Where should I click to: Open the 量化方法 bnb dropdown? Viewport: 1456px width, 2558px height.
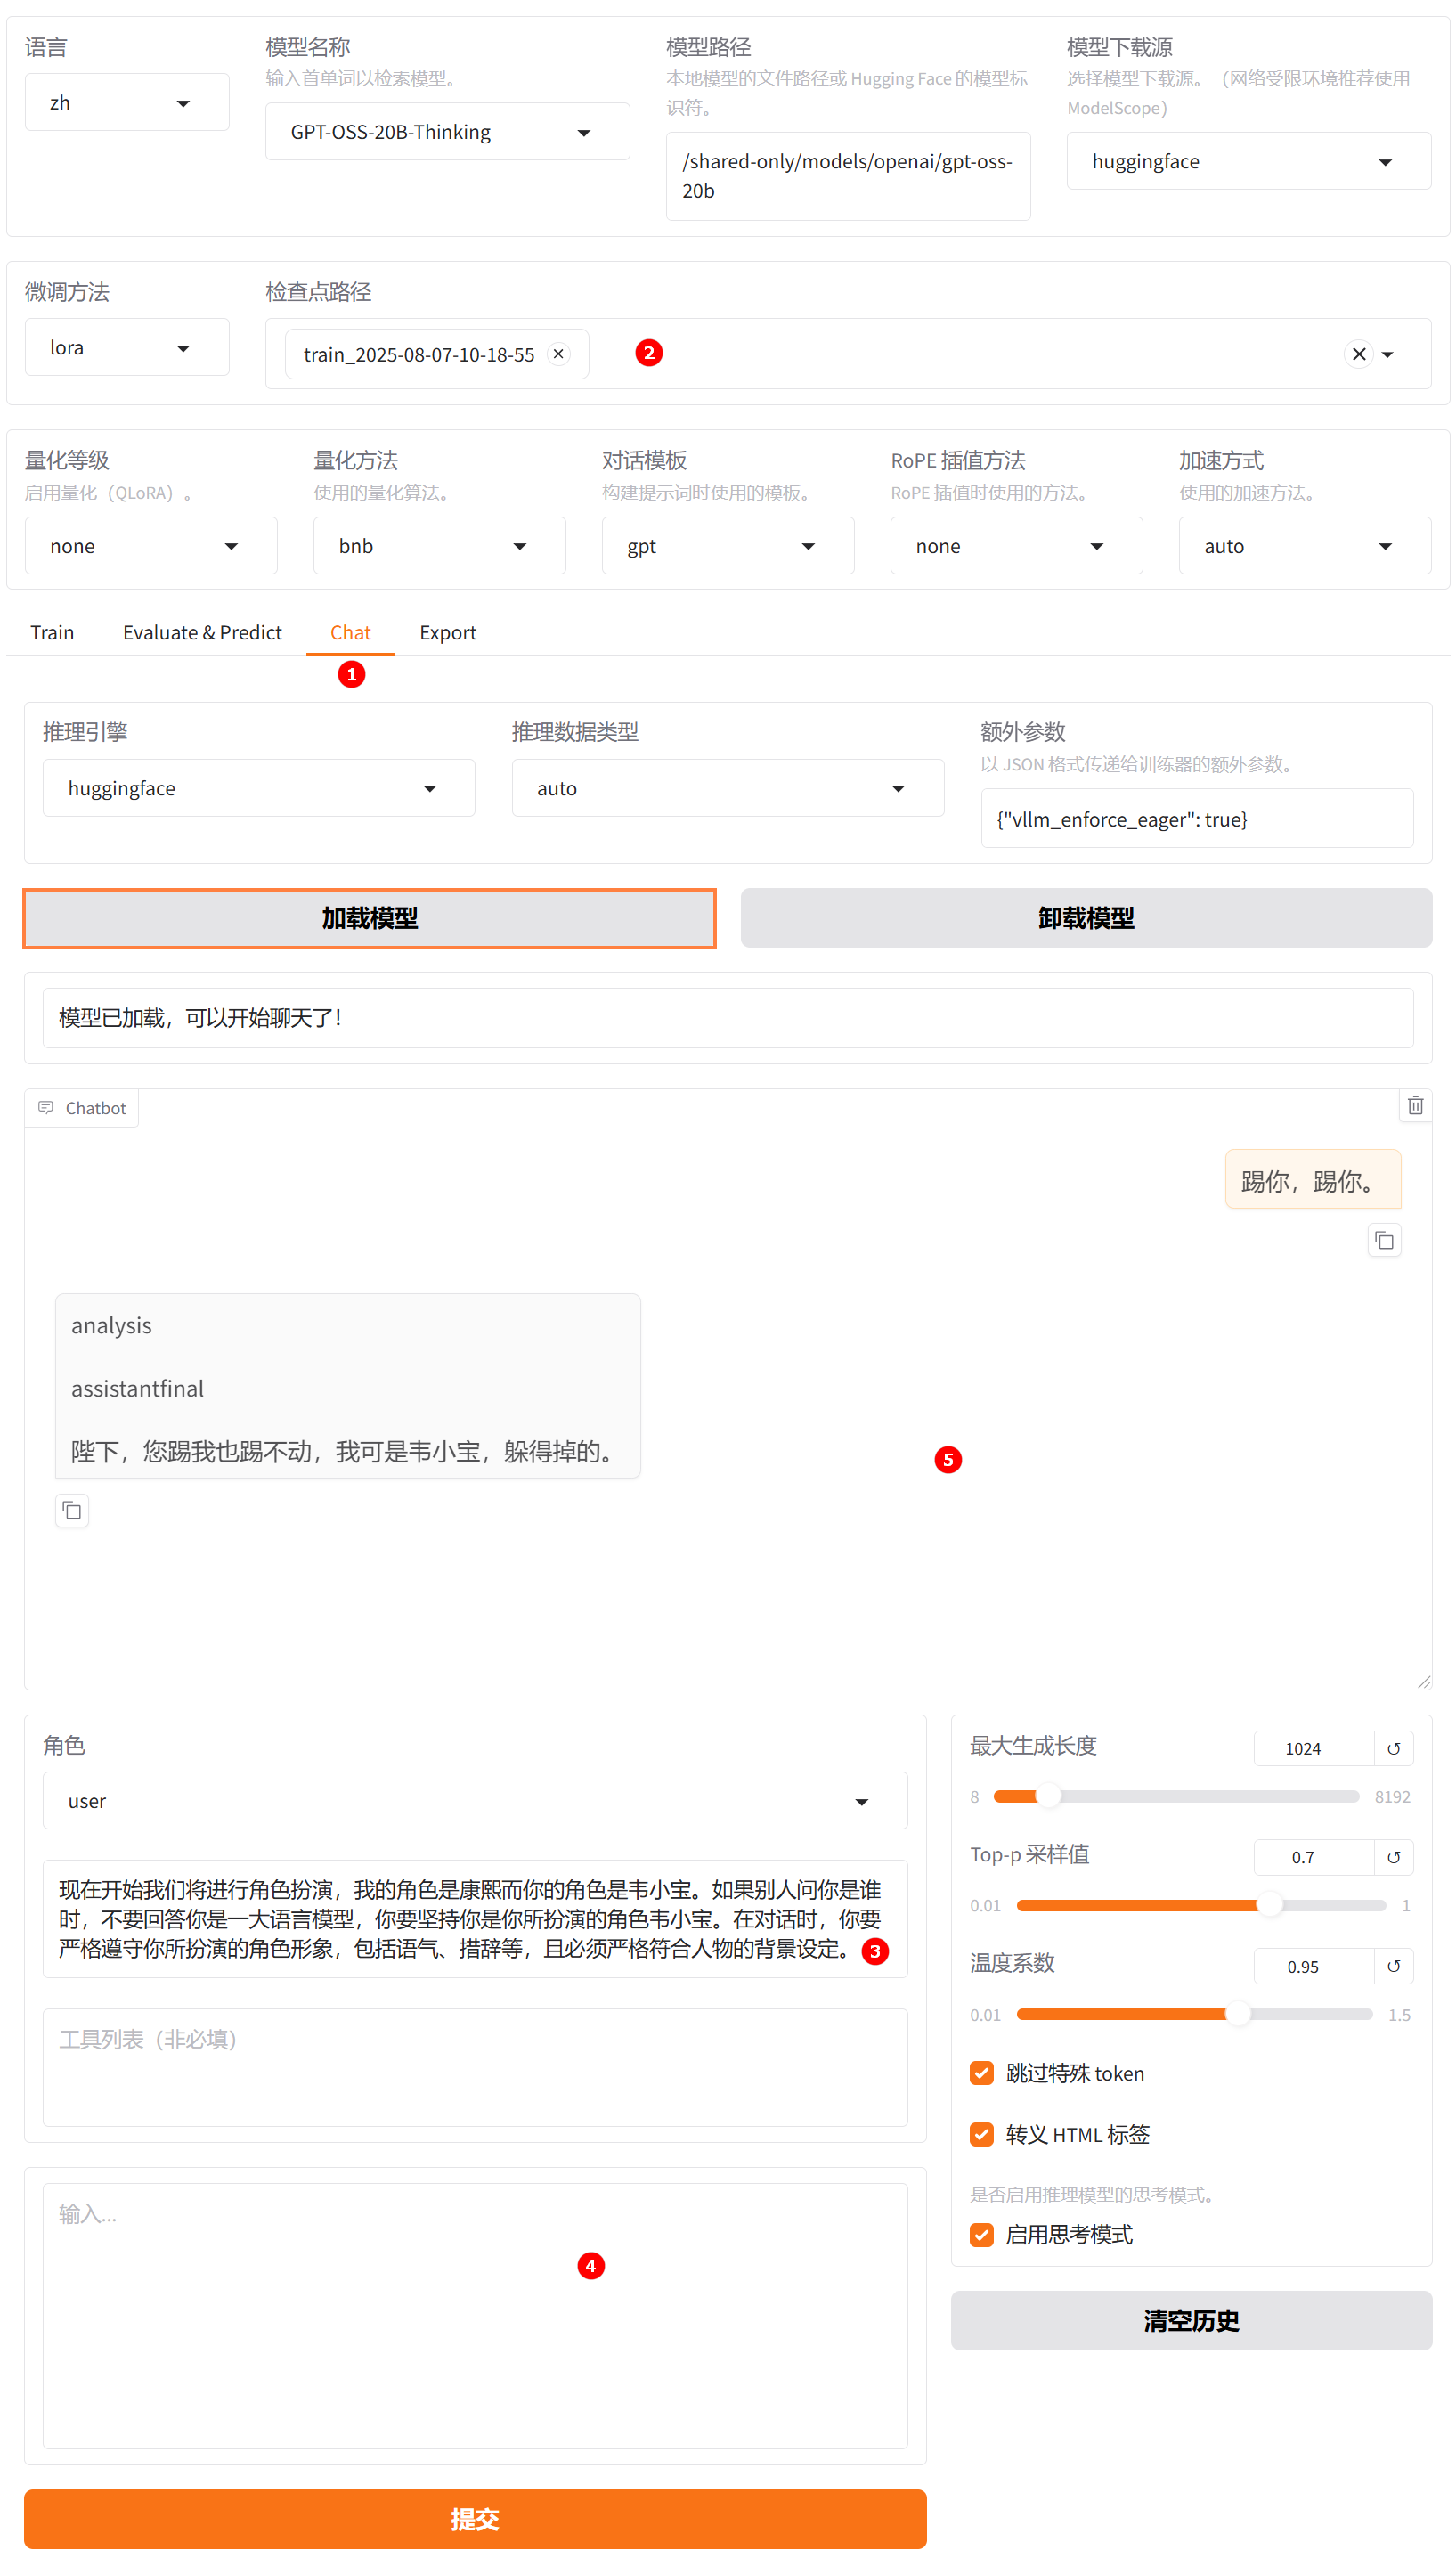pos(439,546)
